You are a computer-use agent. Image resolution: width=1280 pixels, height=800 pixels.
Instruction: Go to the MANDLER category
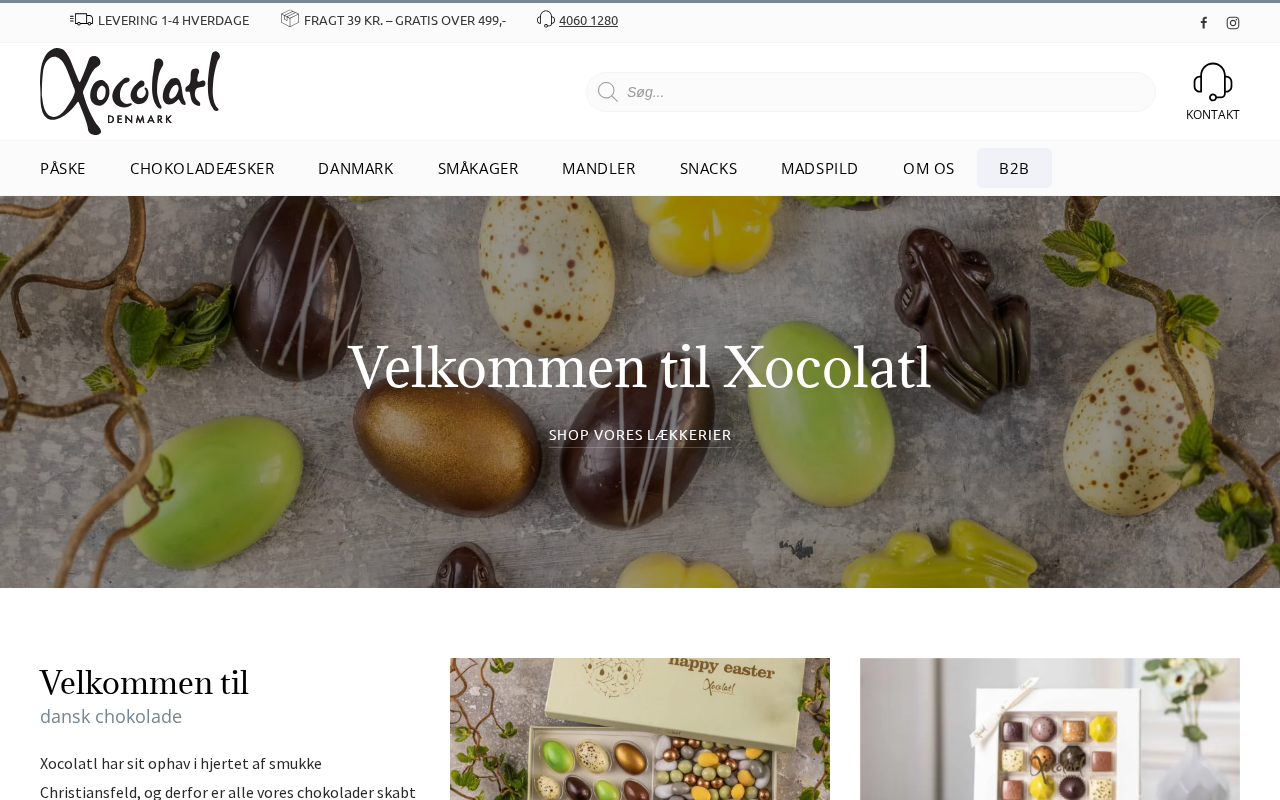[599, 168]
